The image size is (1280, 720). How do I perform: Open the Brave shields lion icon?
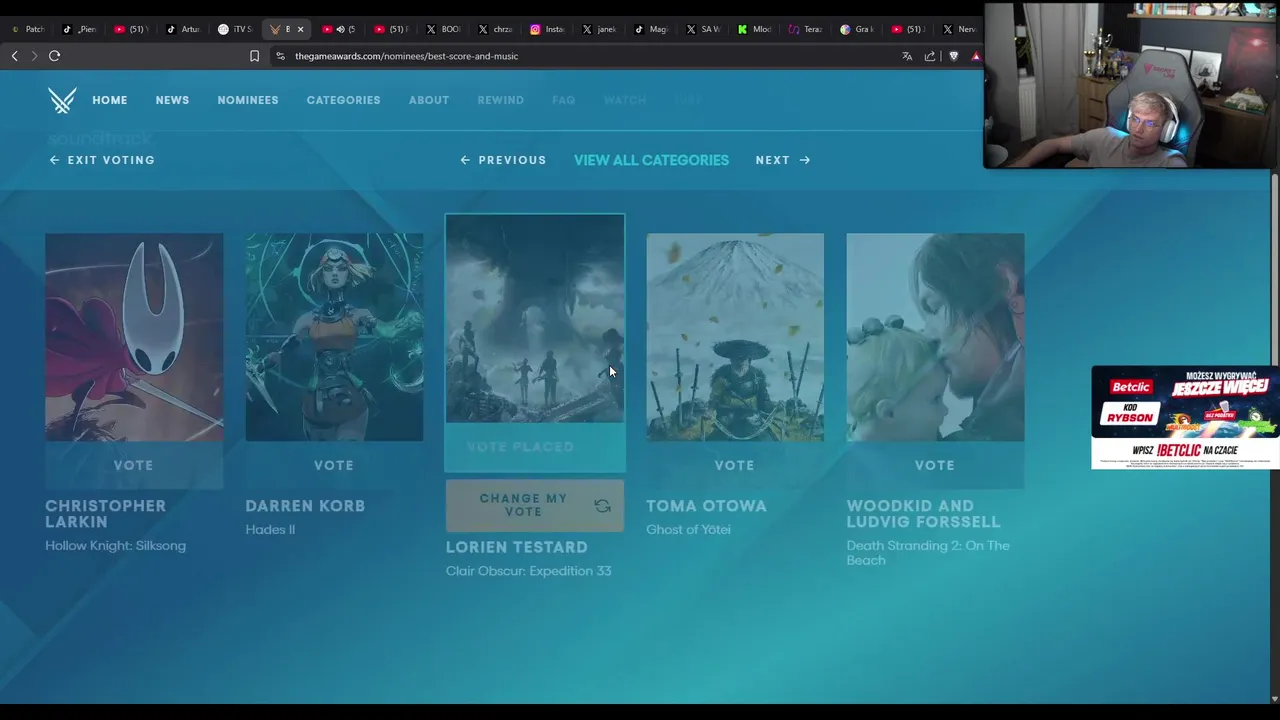[953, 56]
